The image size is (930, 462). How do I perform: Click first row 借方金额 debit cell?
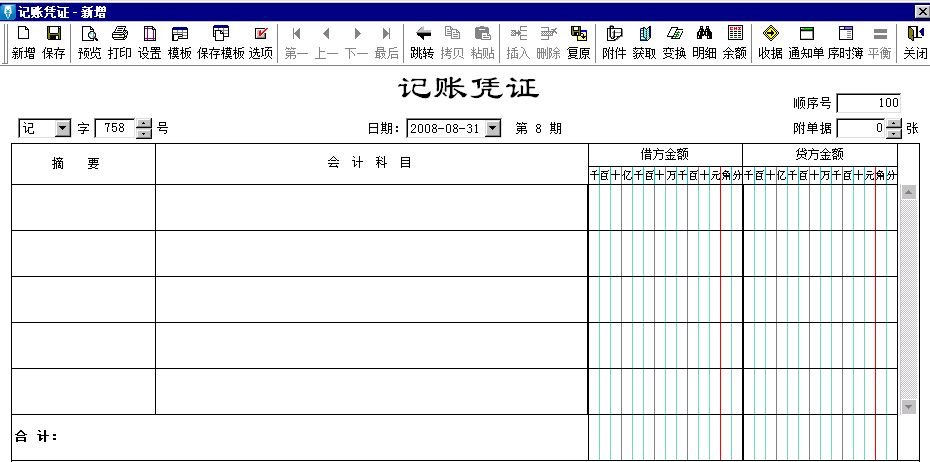pyautogui.click(x=665, y=208)
